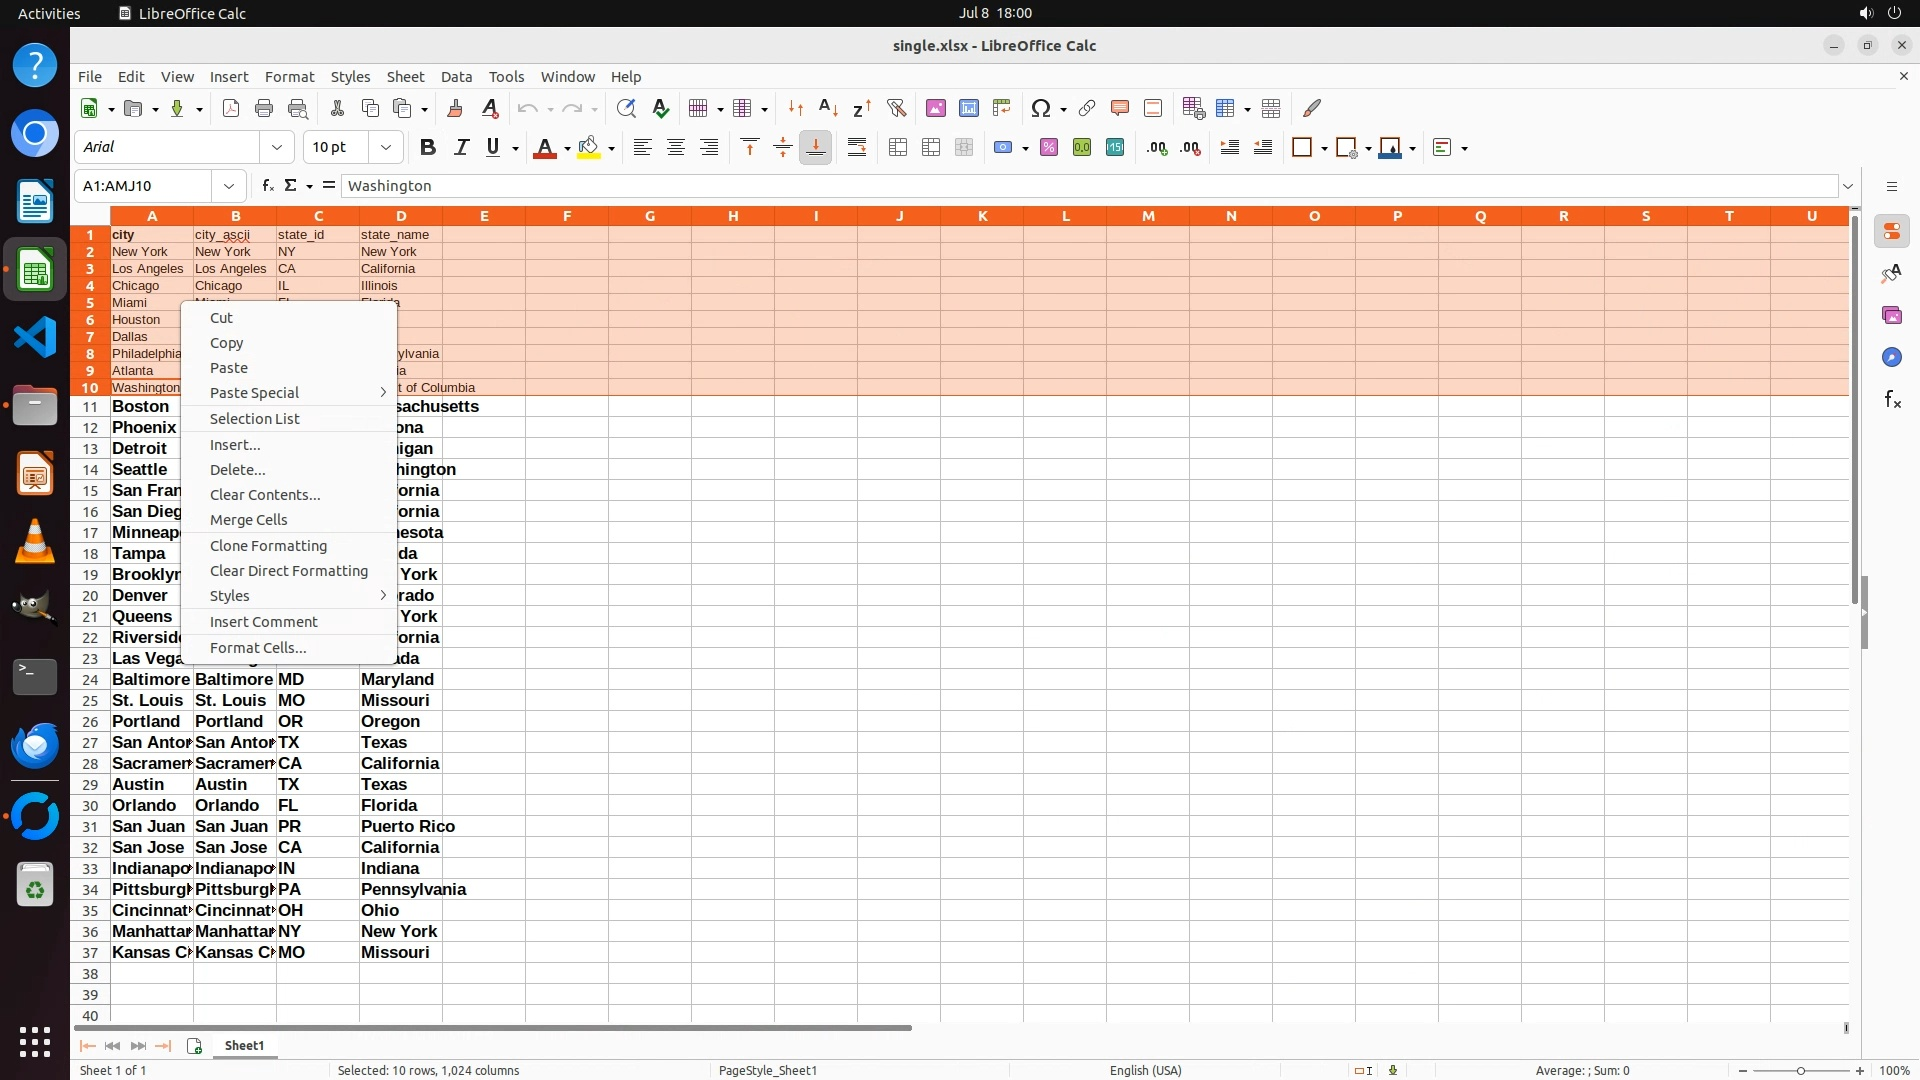Toggle the Wrap Text button
Screen dimensions: 1920x1080
[857, 148]
